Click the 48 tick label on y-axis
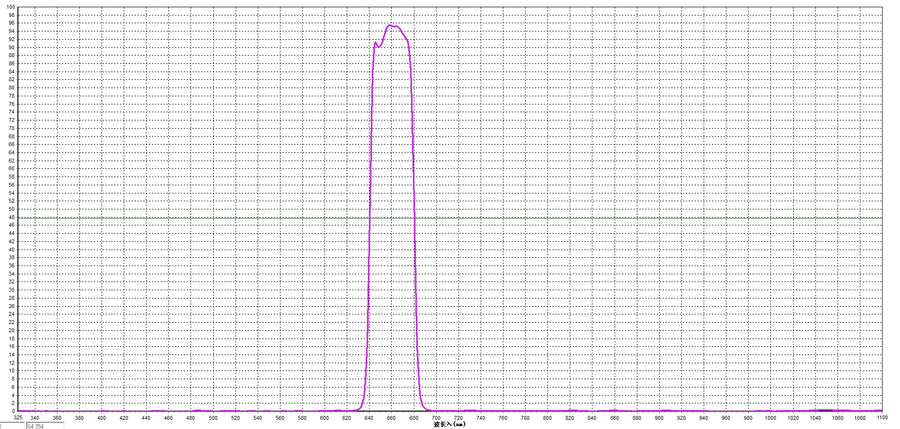The width and height of the screenshot is (900, 429). [x=10, y=217]
